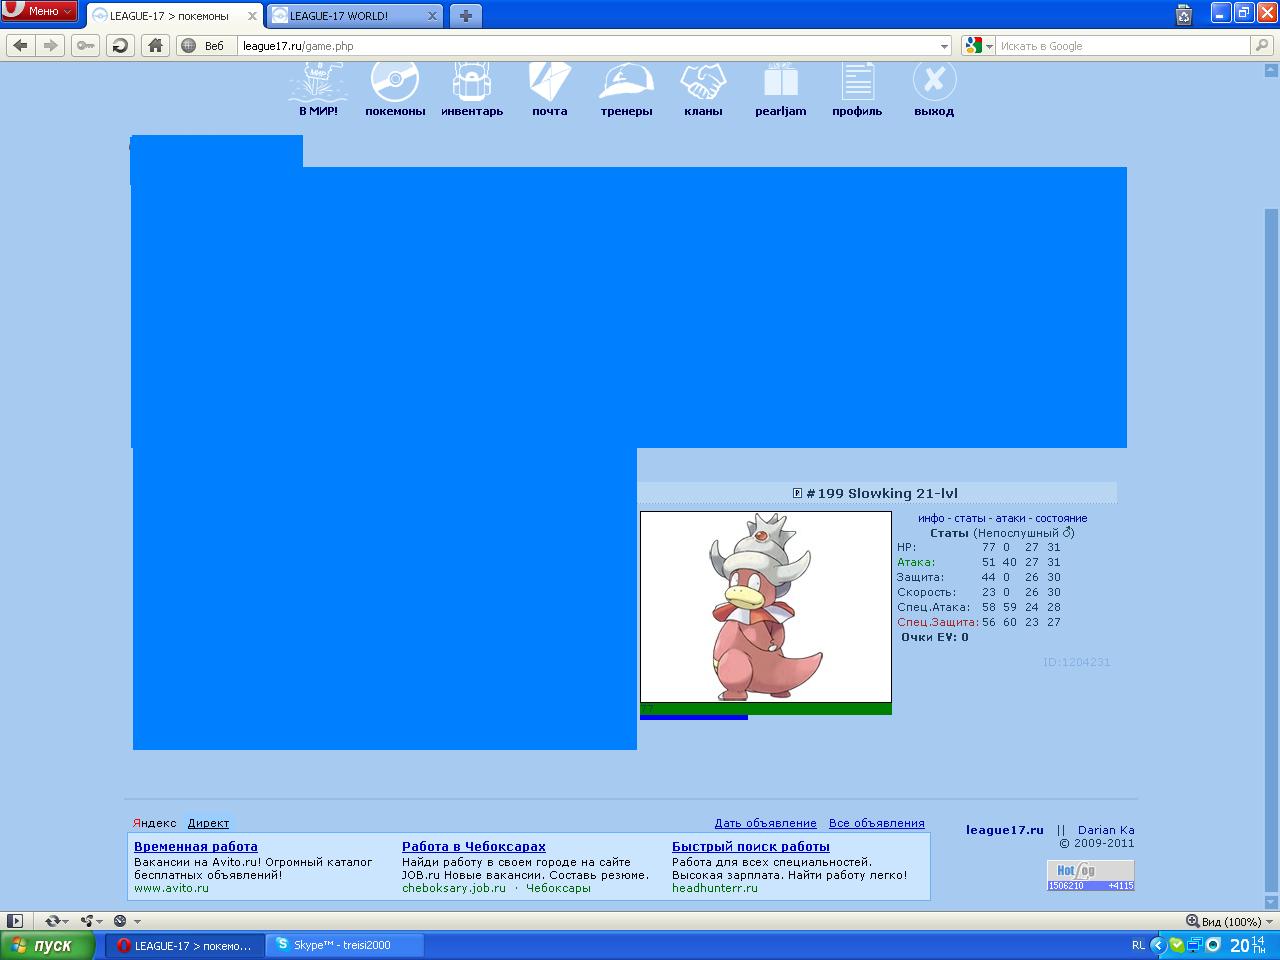Open the инвентарь backpack icon
1280x960 pixels.
472,83
